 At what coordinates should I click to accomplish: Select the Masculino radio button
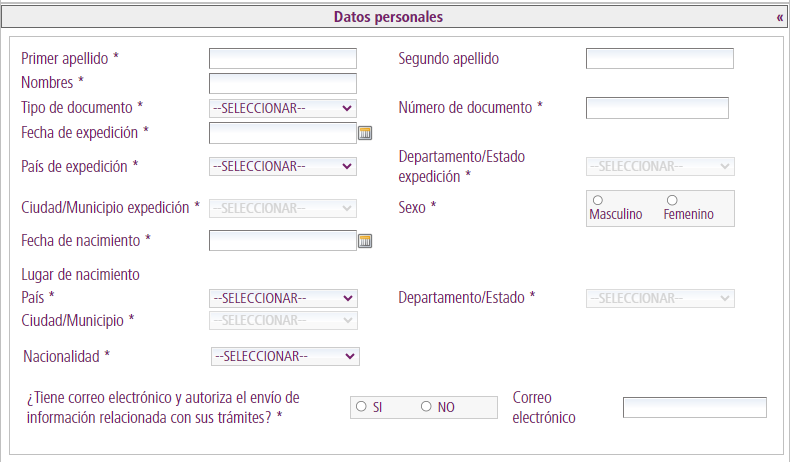[x=597, y=201]
